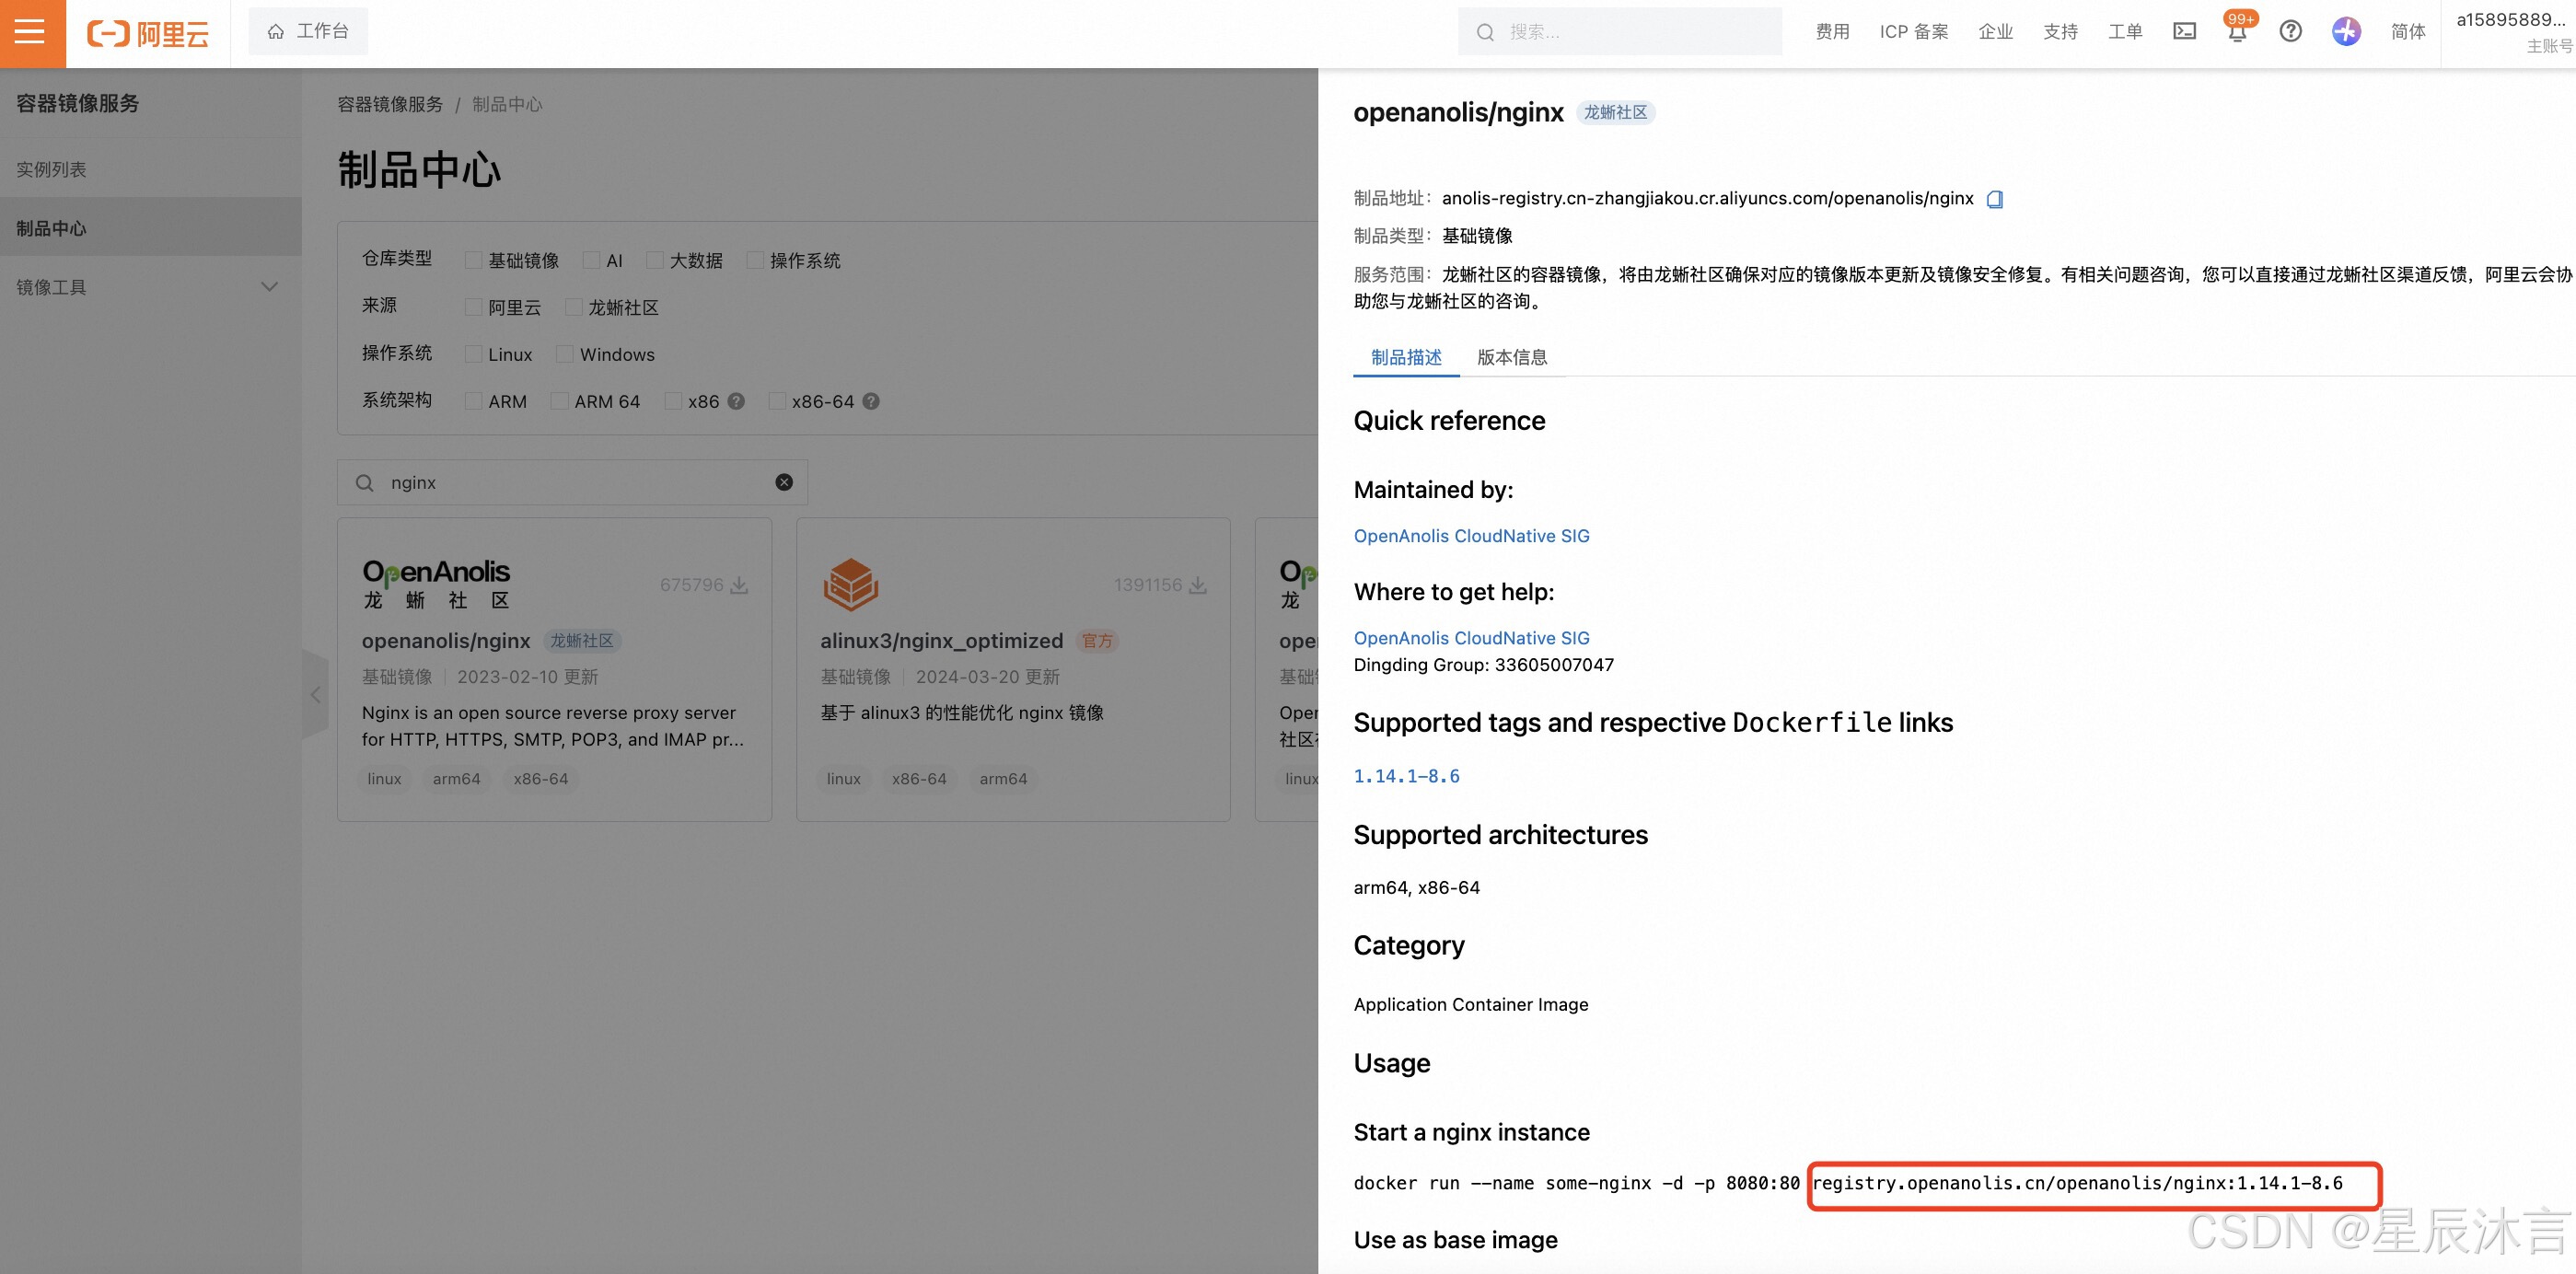2576x1274 pixels.
Task: Enable the Linux operating system filter
Action: [473, 354]
